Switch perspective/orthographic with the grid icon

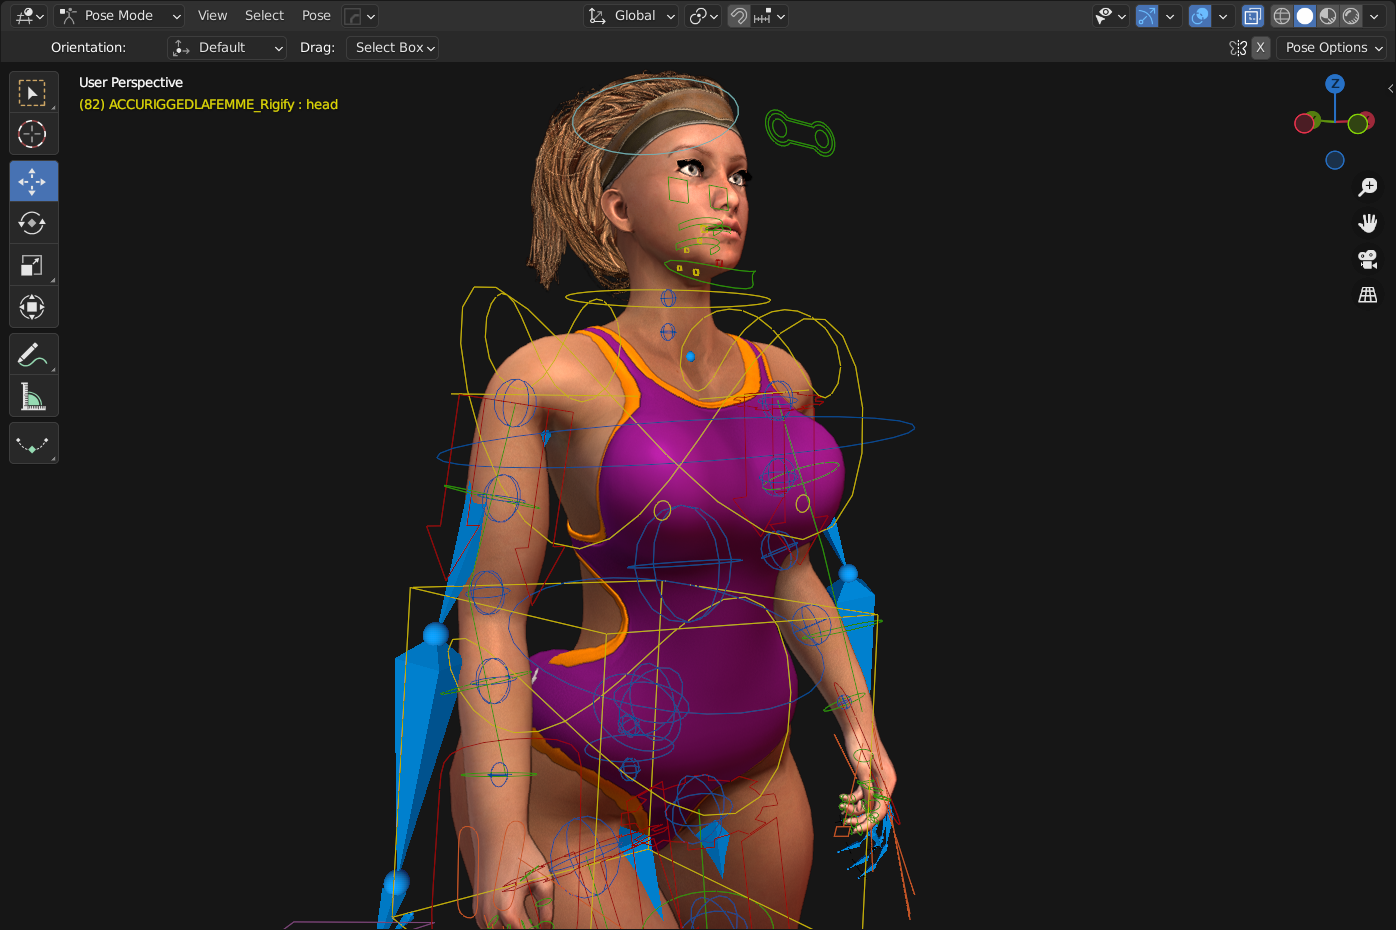(1368, 295)
